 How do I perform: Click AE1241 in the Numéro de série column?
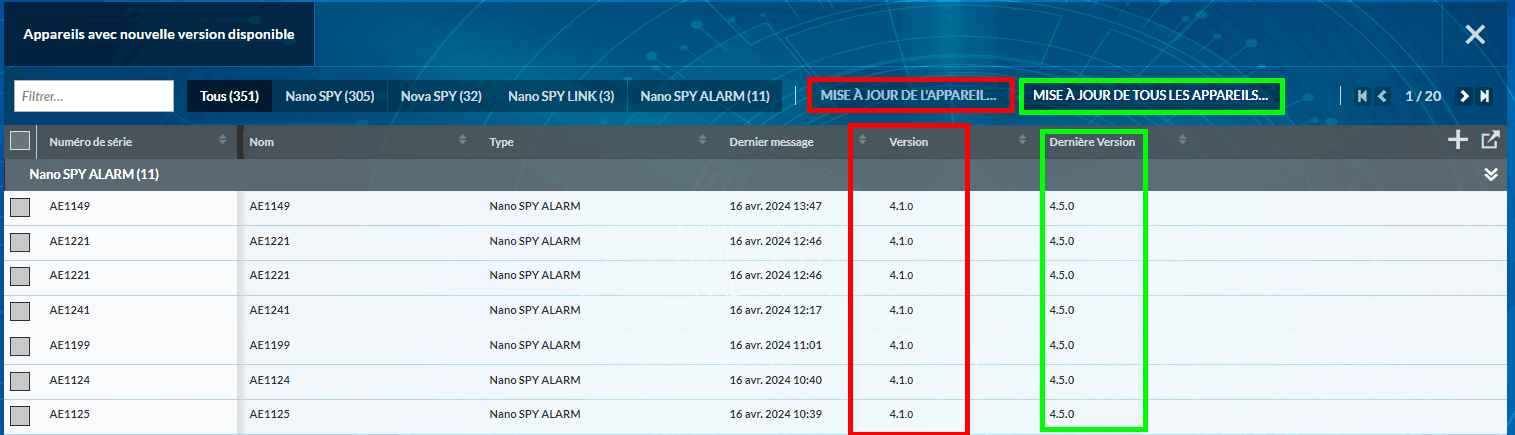click(x=69, y=310)
